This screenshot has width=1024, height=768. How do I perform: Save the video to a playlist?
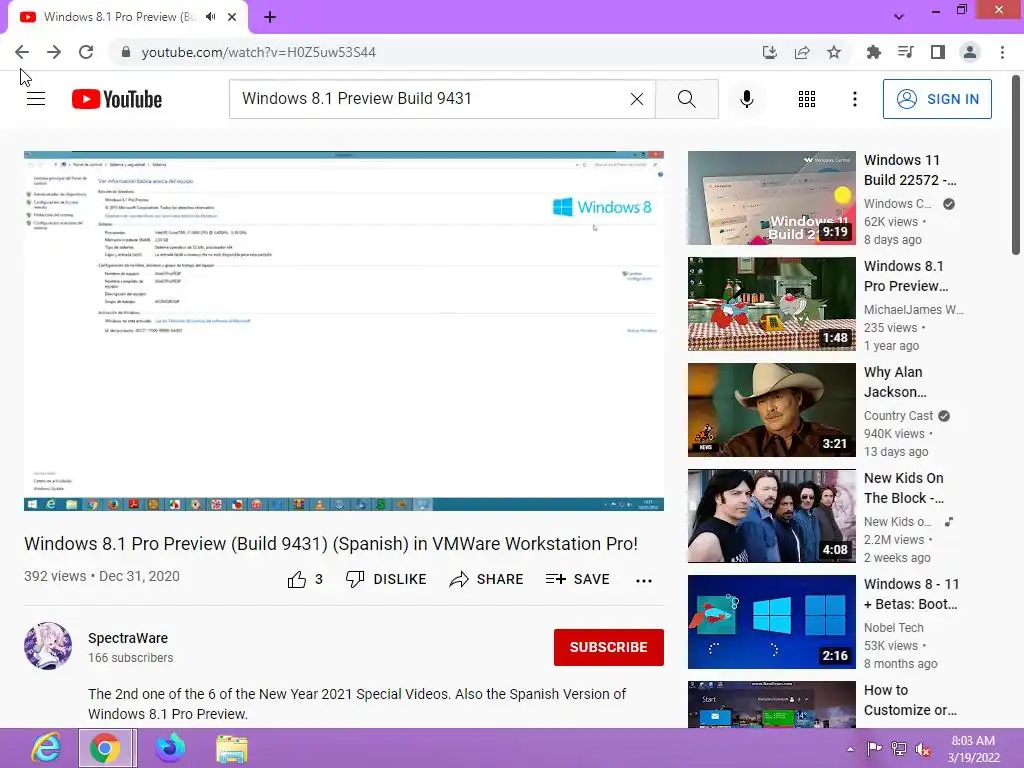tap(578, 579)
